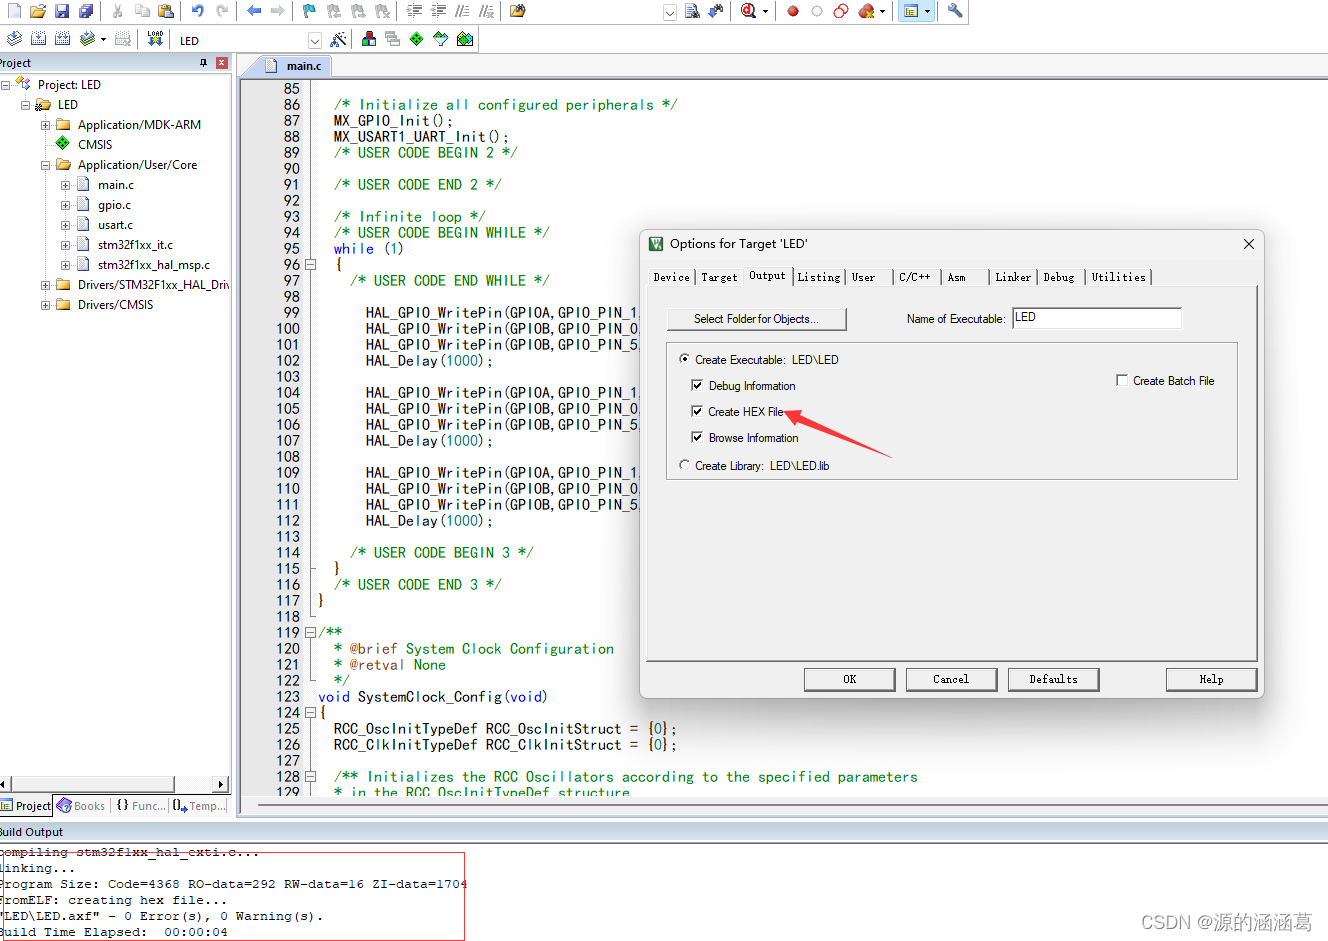This screenshot has width=1328, height=941.
Task: Download to flash with LOAD icon
Action: click(155, 39)
